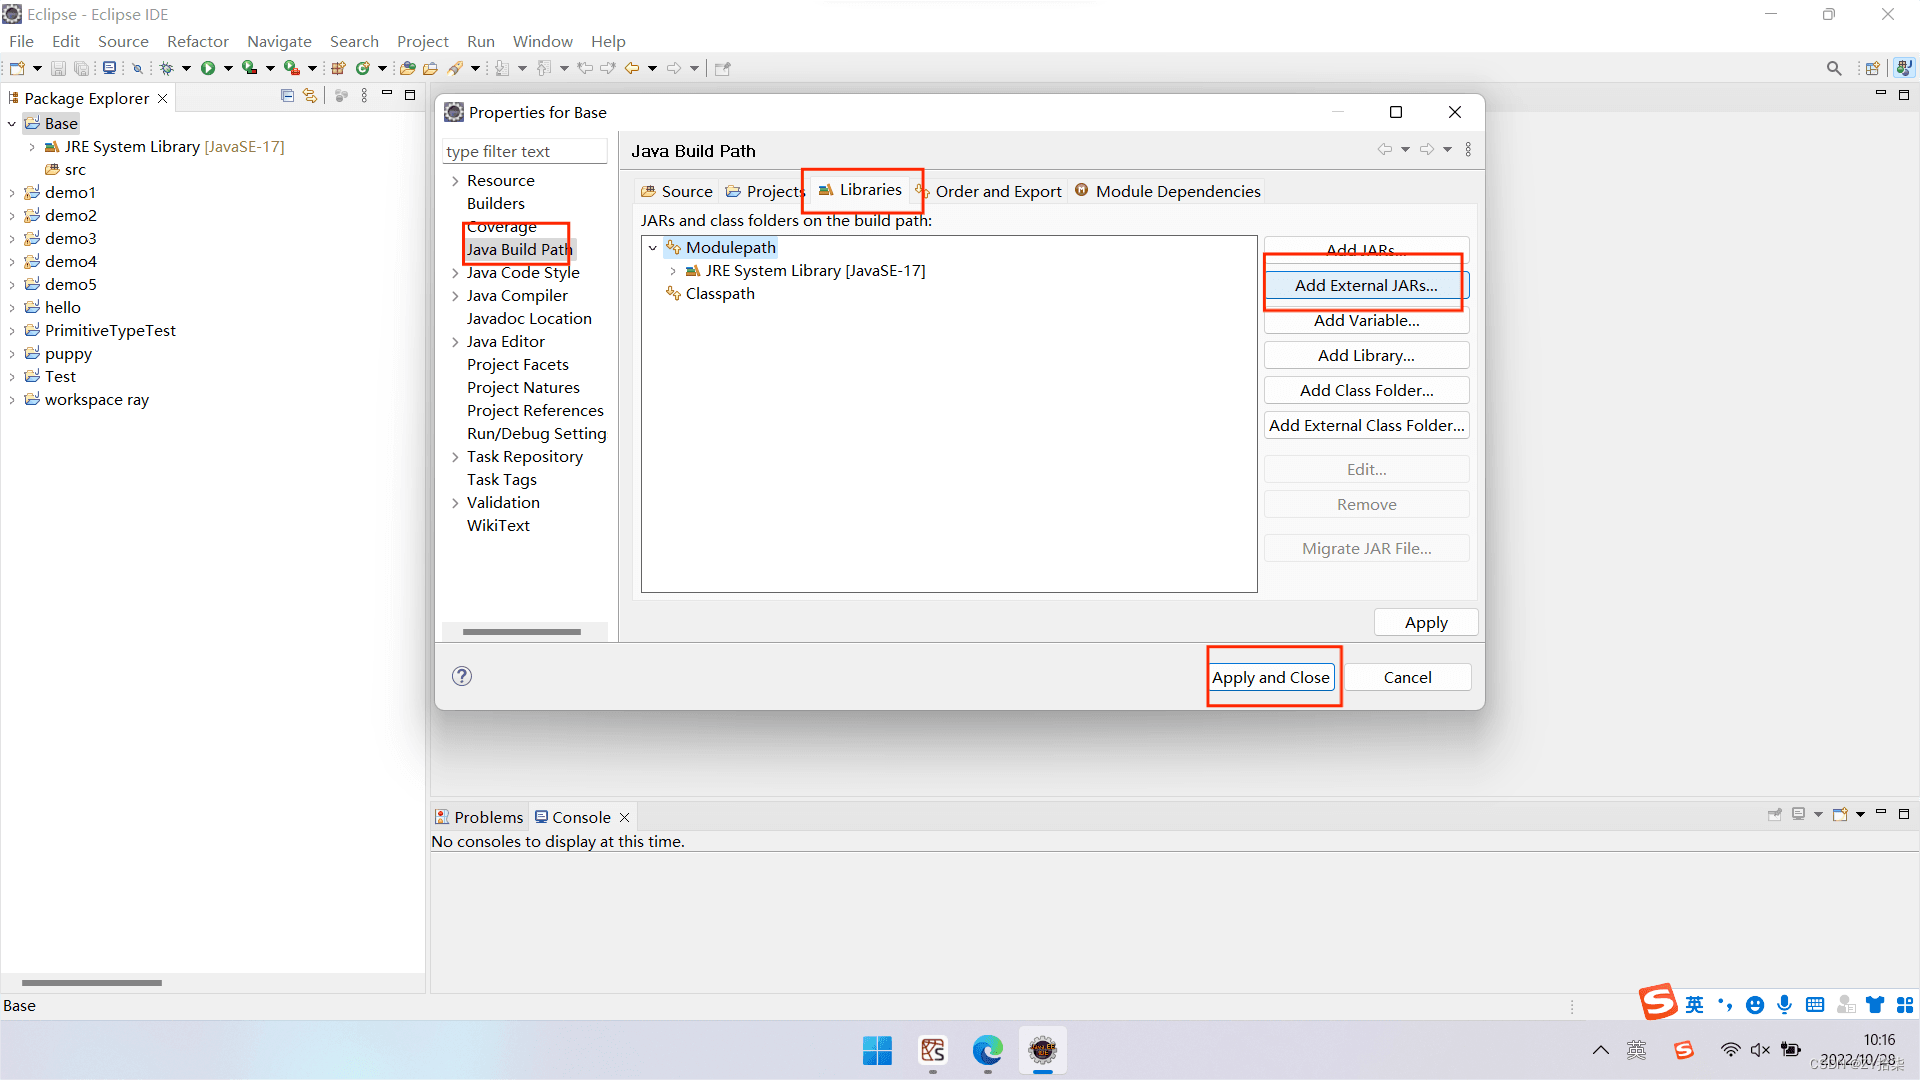Screen dimensions: 1920x1080
Task: Click the Open Type folder icon
Action: click(x=407, y=68)
